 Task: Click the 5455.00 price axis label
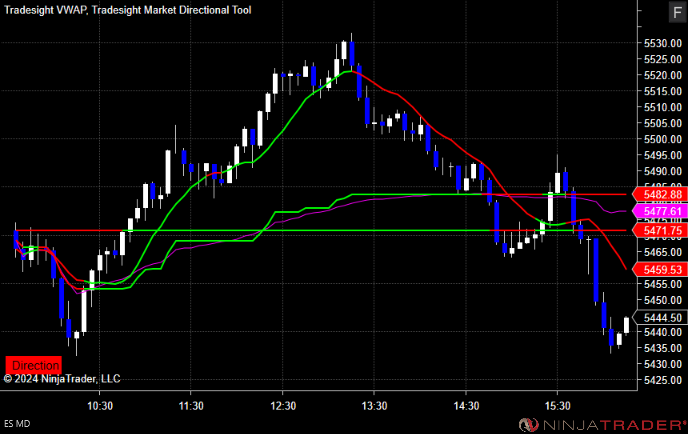(x=663, y=284)
